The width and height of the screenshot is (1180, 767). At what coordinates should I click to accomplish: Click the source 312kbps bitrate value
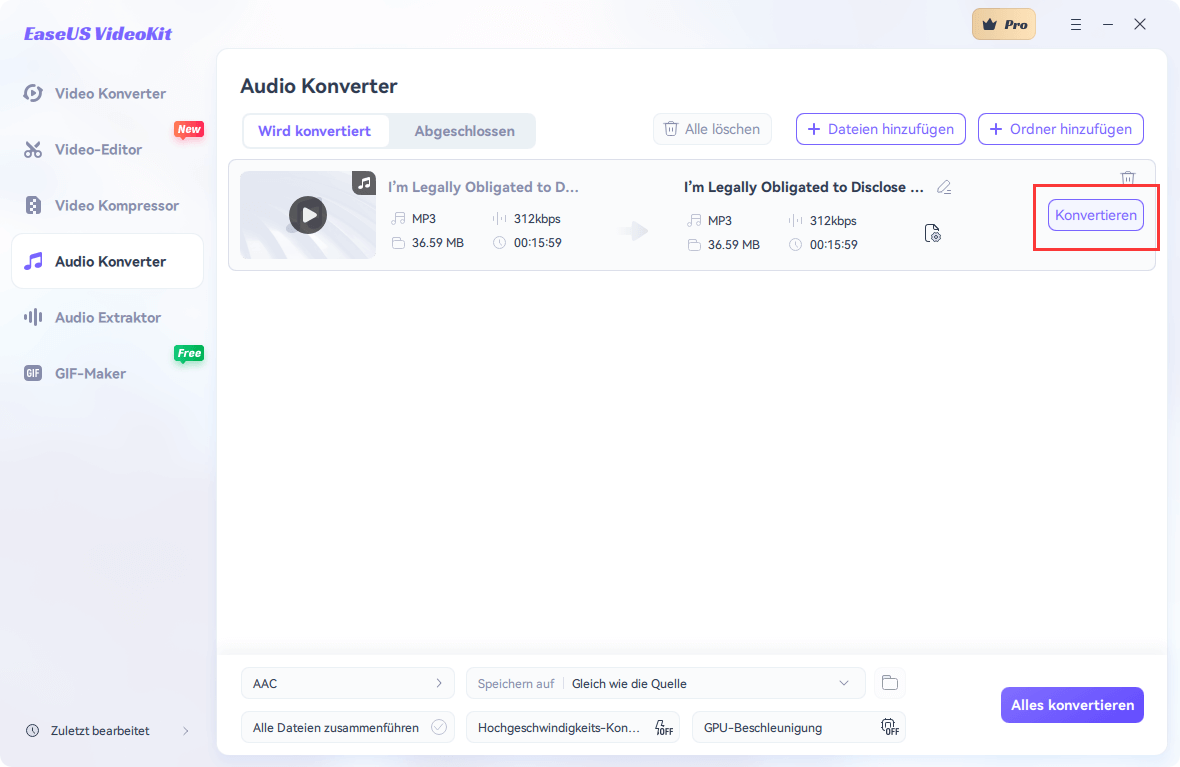[537, 219]
